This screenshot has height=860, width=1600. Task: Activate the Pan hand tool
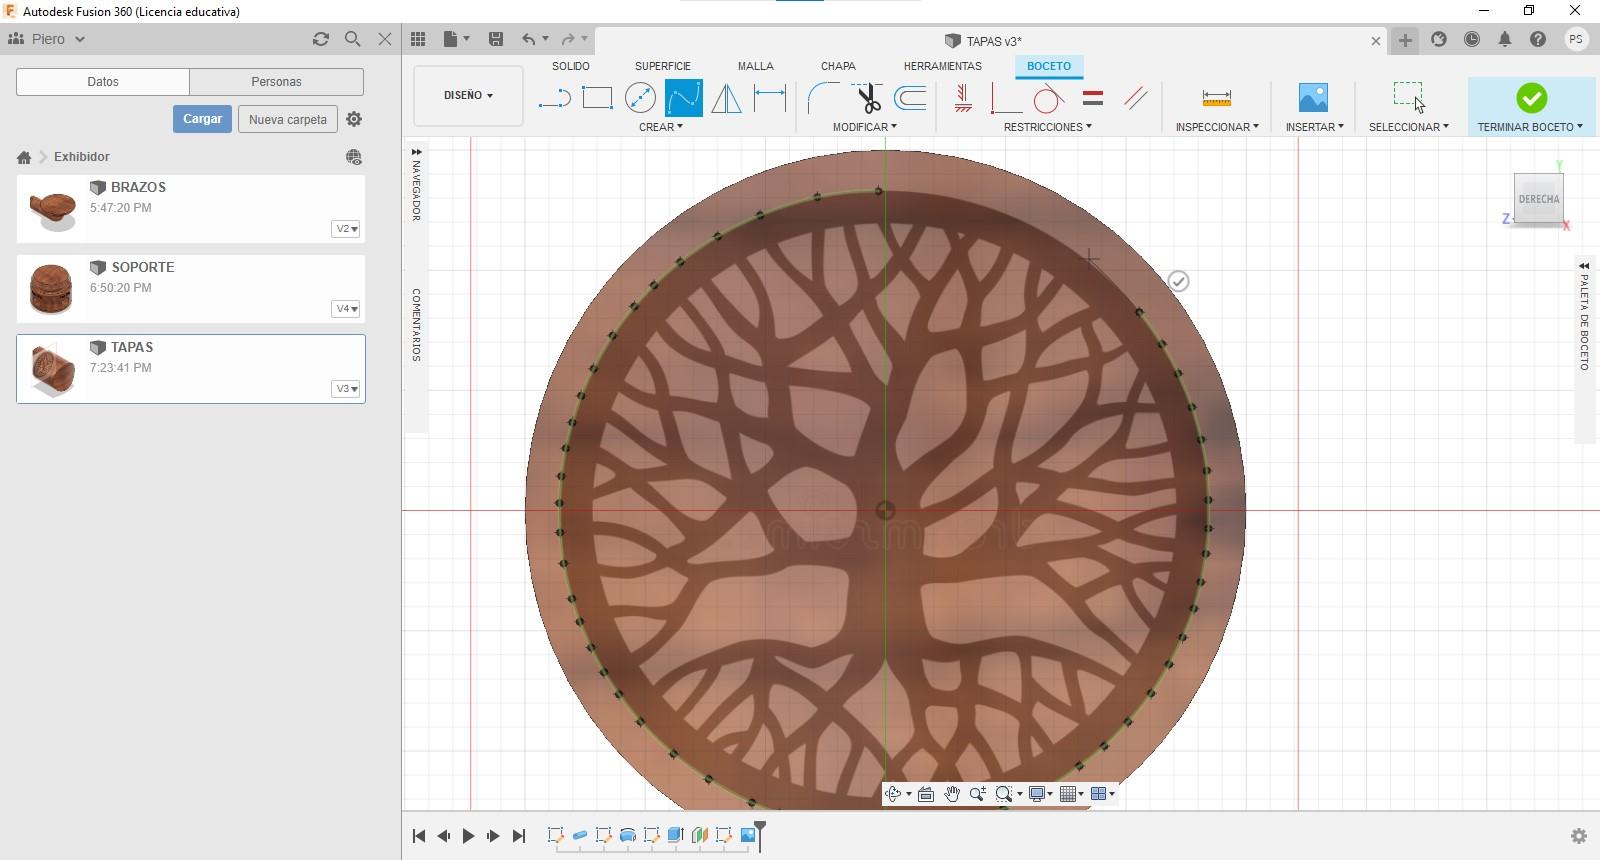point(951,794)
